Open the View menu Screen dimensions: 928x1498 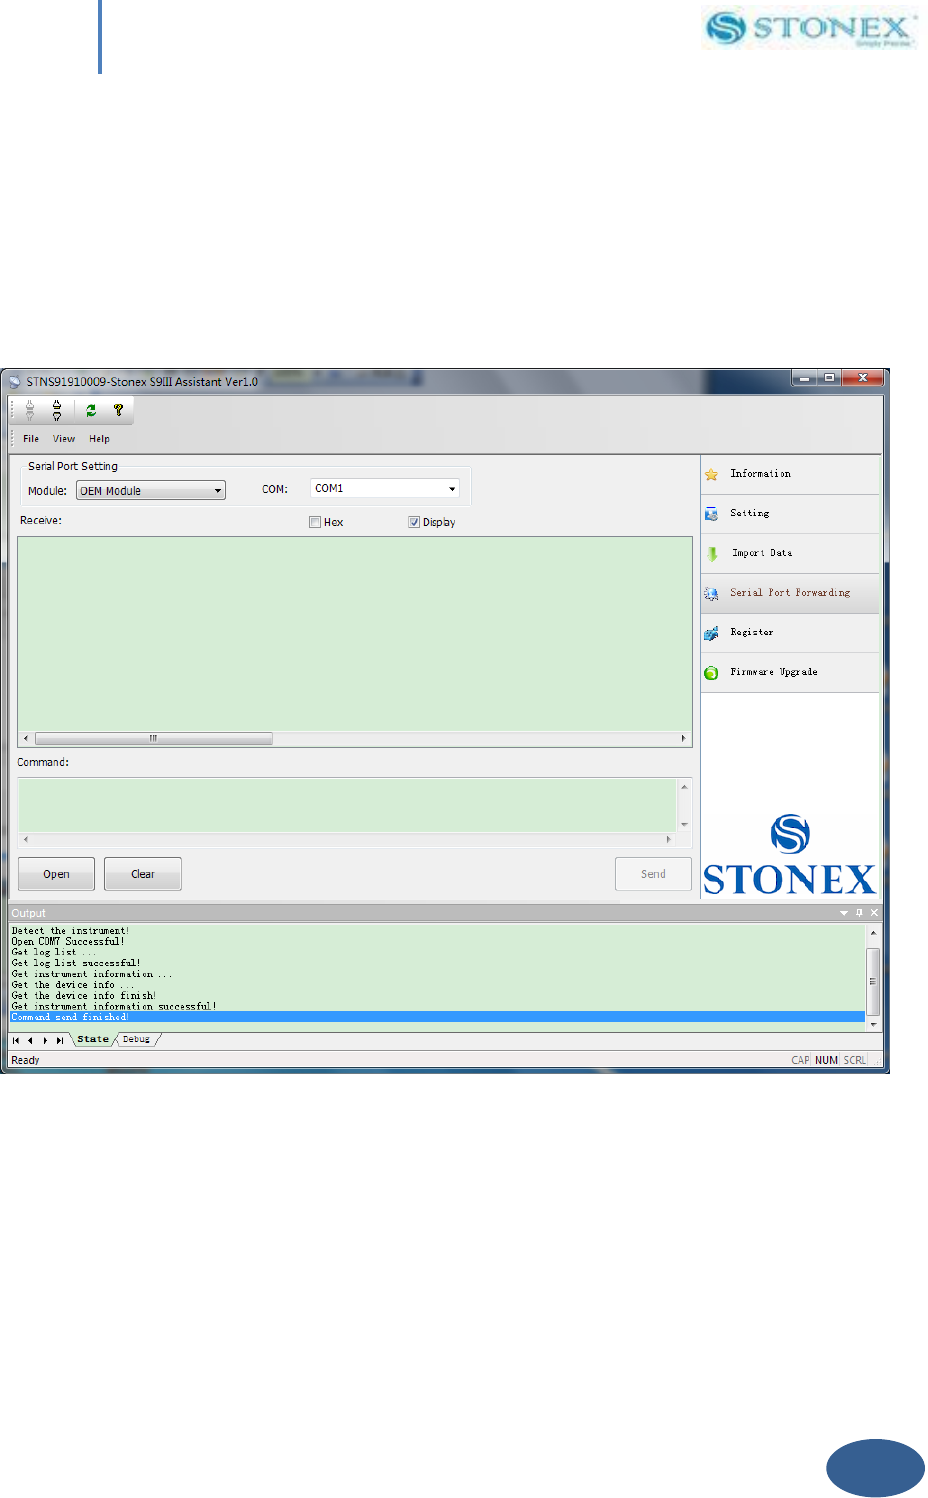click(64, 439)
